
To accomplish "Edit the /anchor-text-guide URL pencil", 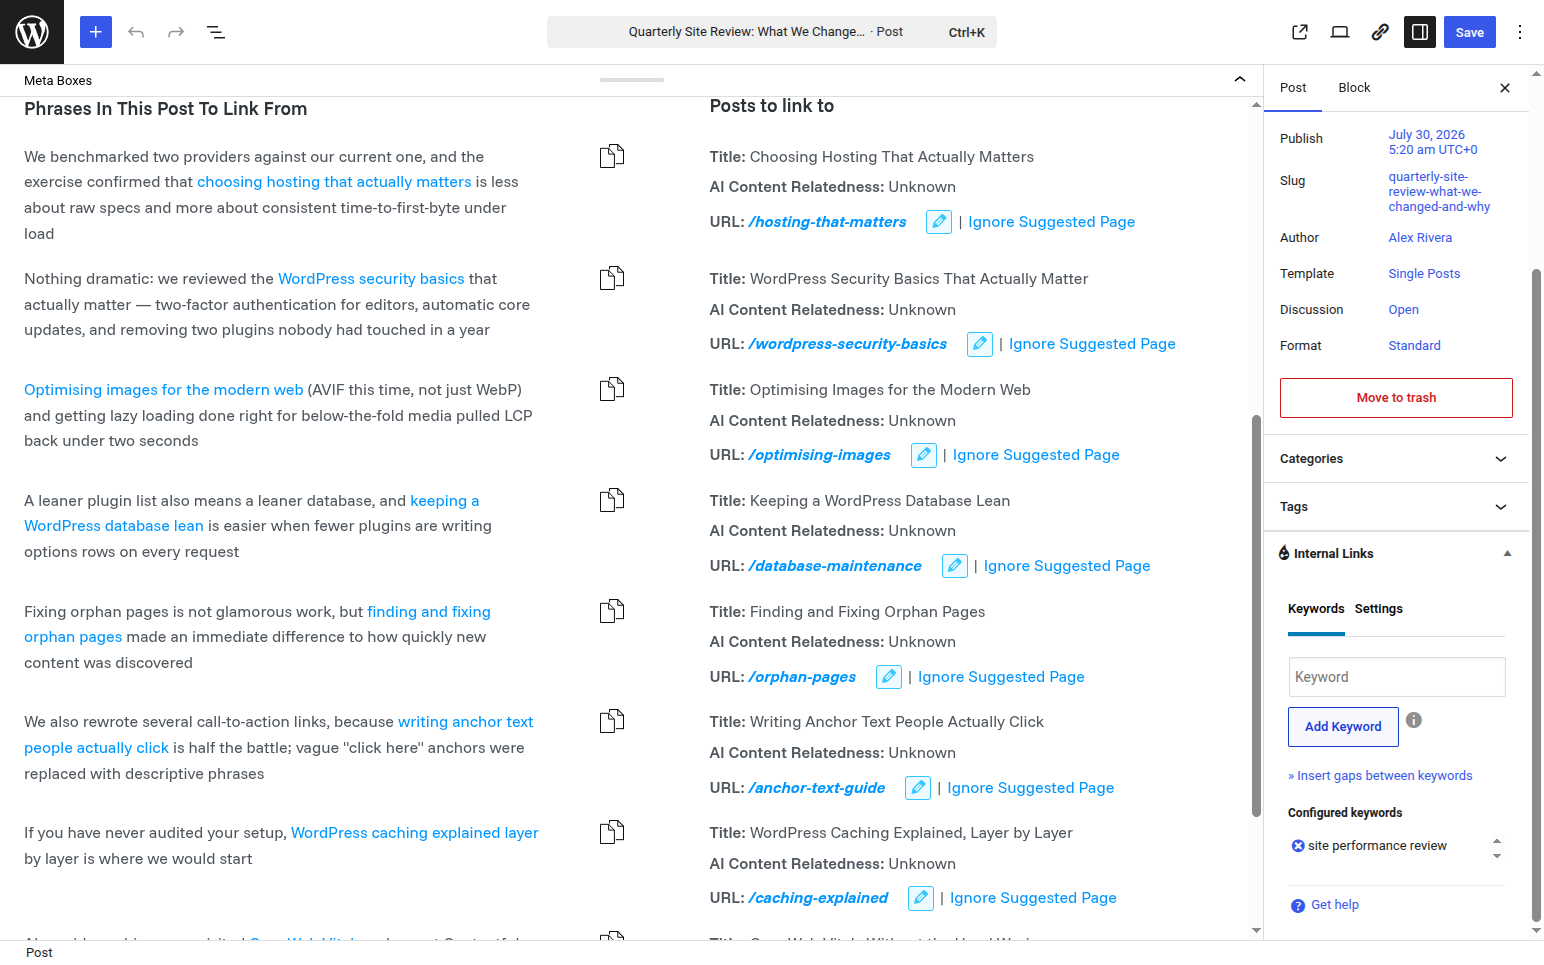I will click(x=918, y=788).
